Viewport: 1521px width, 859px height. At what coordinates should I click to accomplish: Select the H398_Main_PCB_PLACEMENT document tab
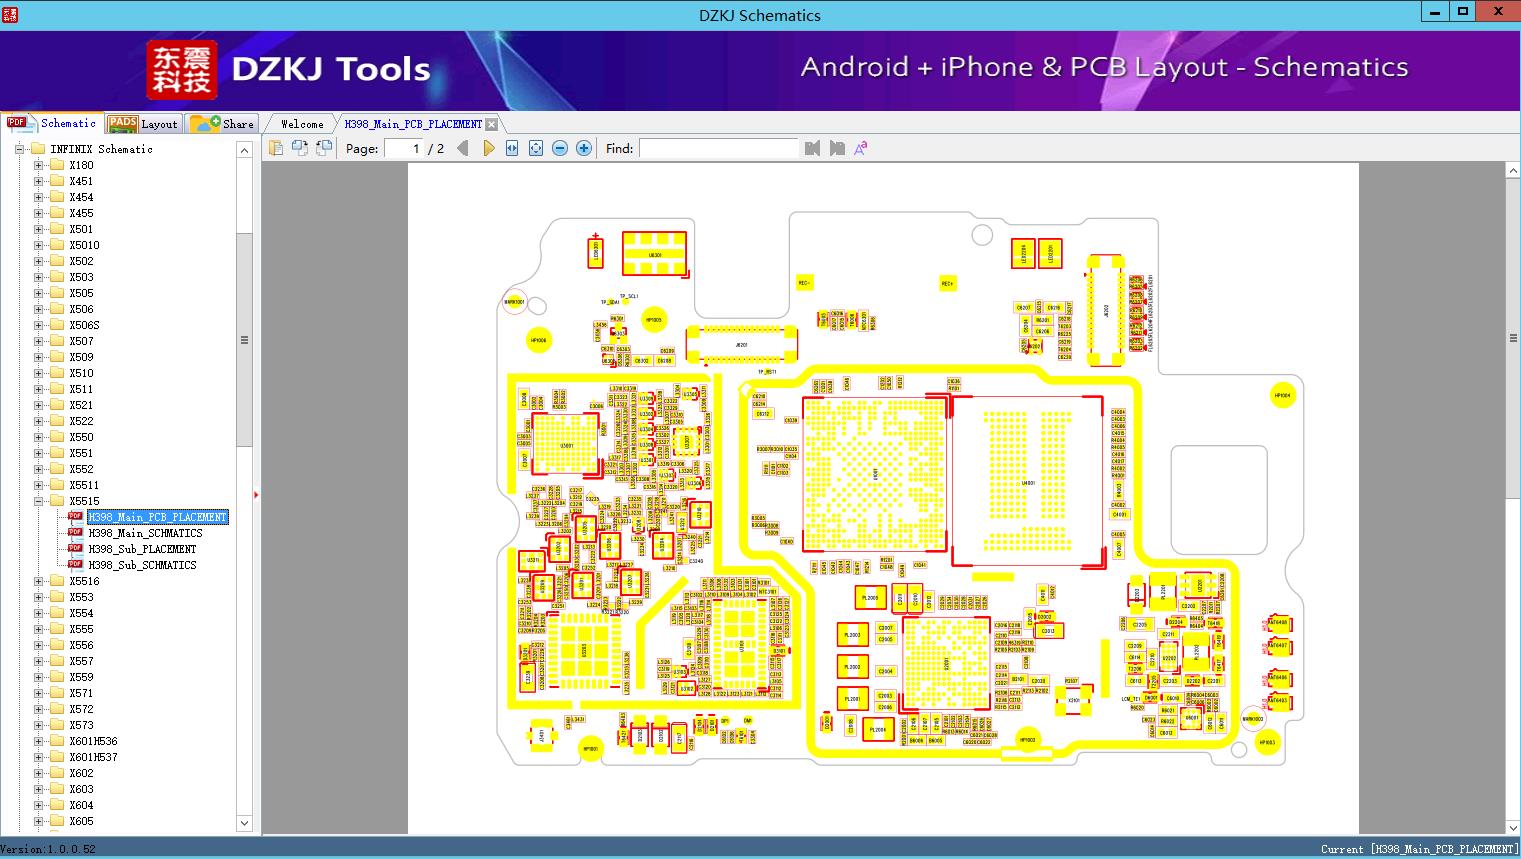(413, 124)
